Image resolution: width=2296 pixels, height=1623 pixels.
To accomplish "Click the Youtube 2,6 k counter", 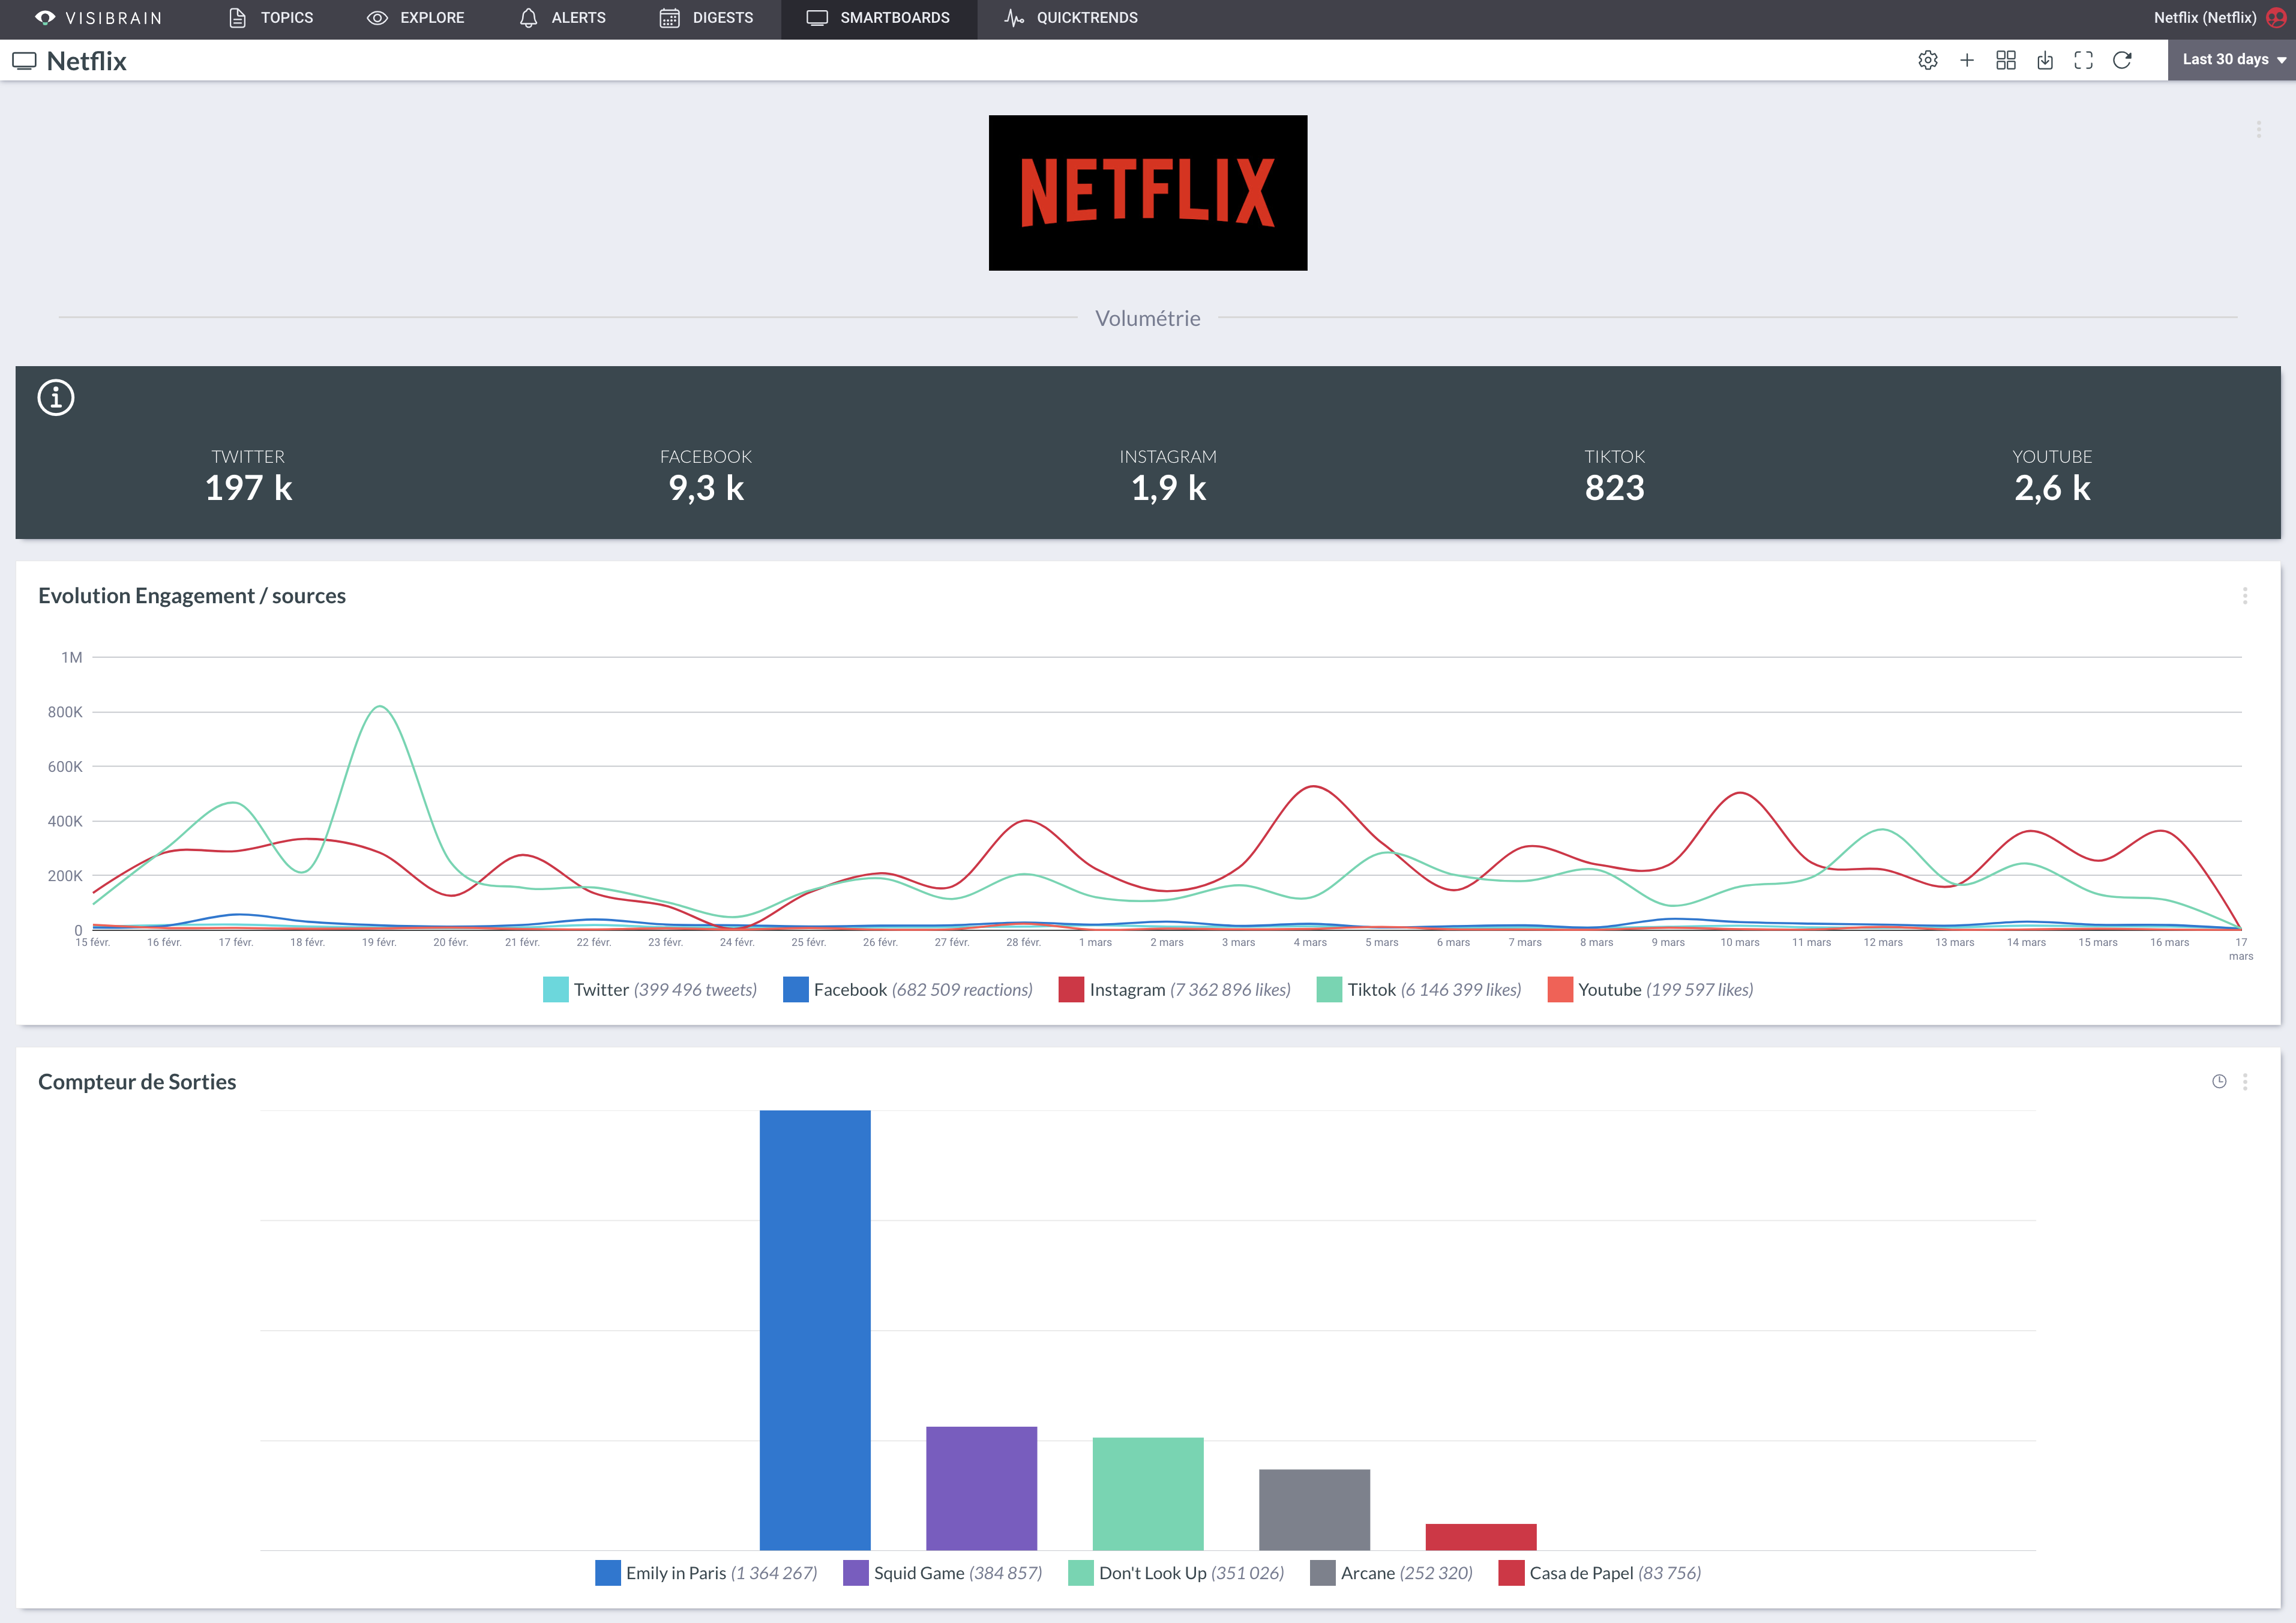I will [2052, 476].
